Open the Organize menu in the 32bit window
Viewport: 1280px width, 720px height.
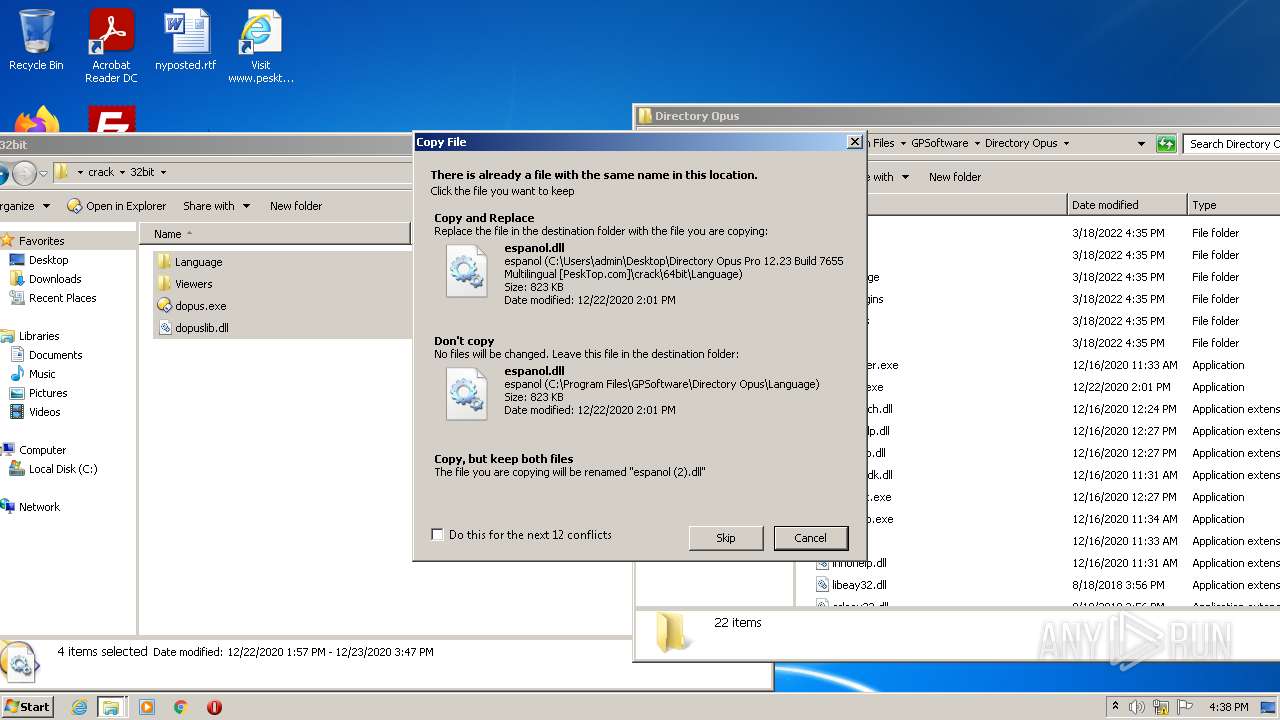pyautogui.click(x=24, y=206)
